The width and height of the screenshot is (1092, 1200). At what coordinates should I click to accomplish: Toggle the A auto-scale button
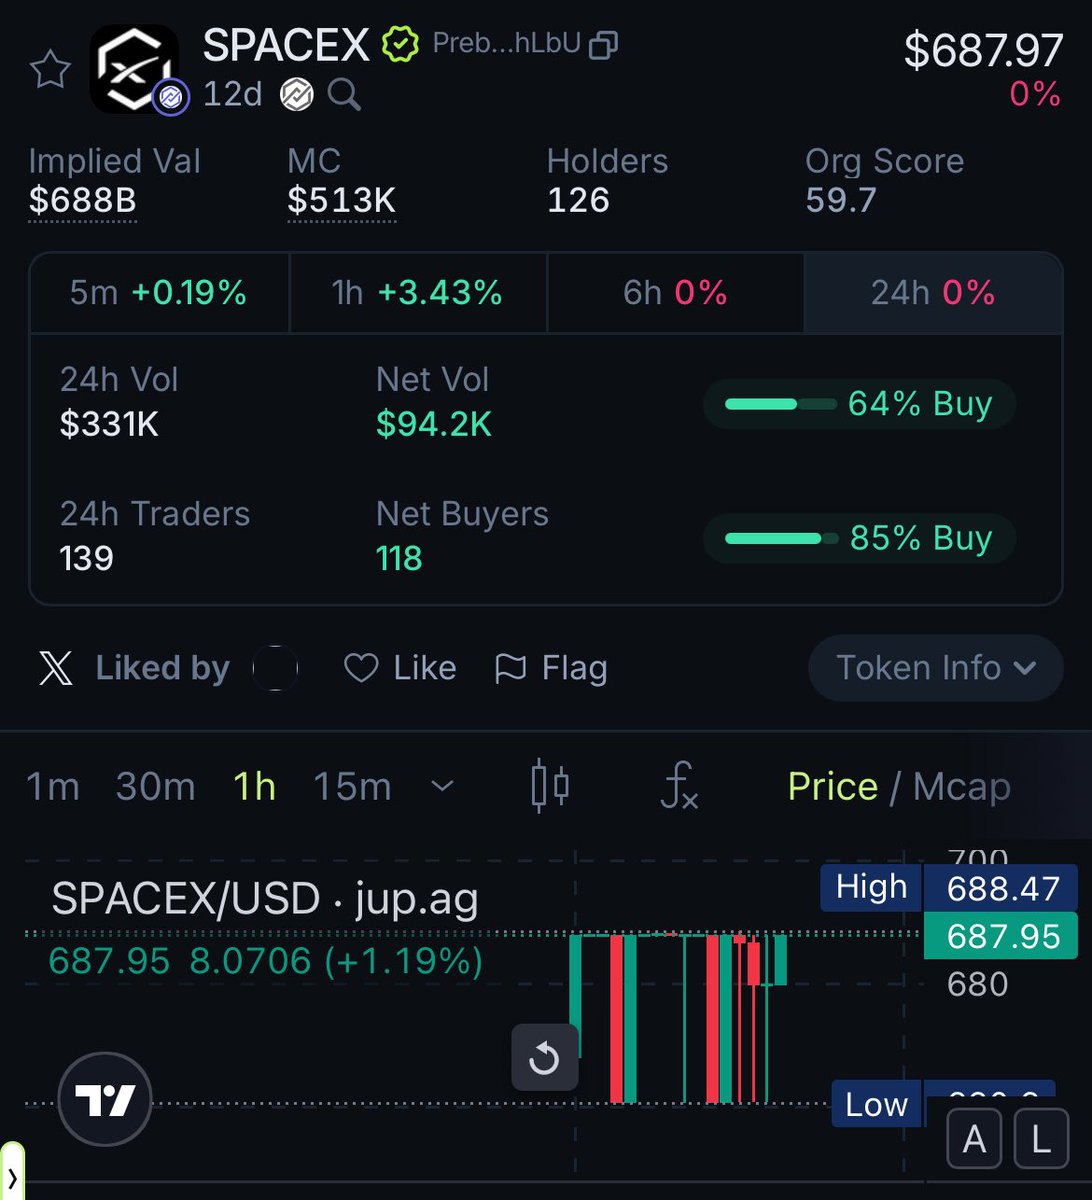pyautogui.click(x=974, y=1140)
